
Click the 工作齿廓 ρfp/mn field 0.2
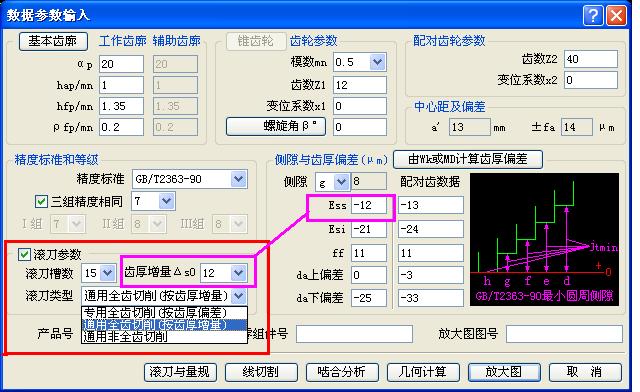[x=121, y=127]
